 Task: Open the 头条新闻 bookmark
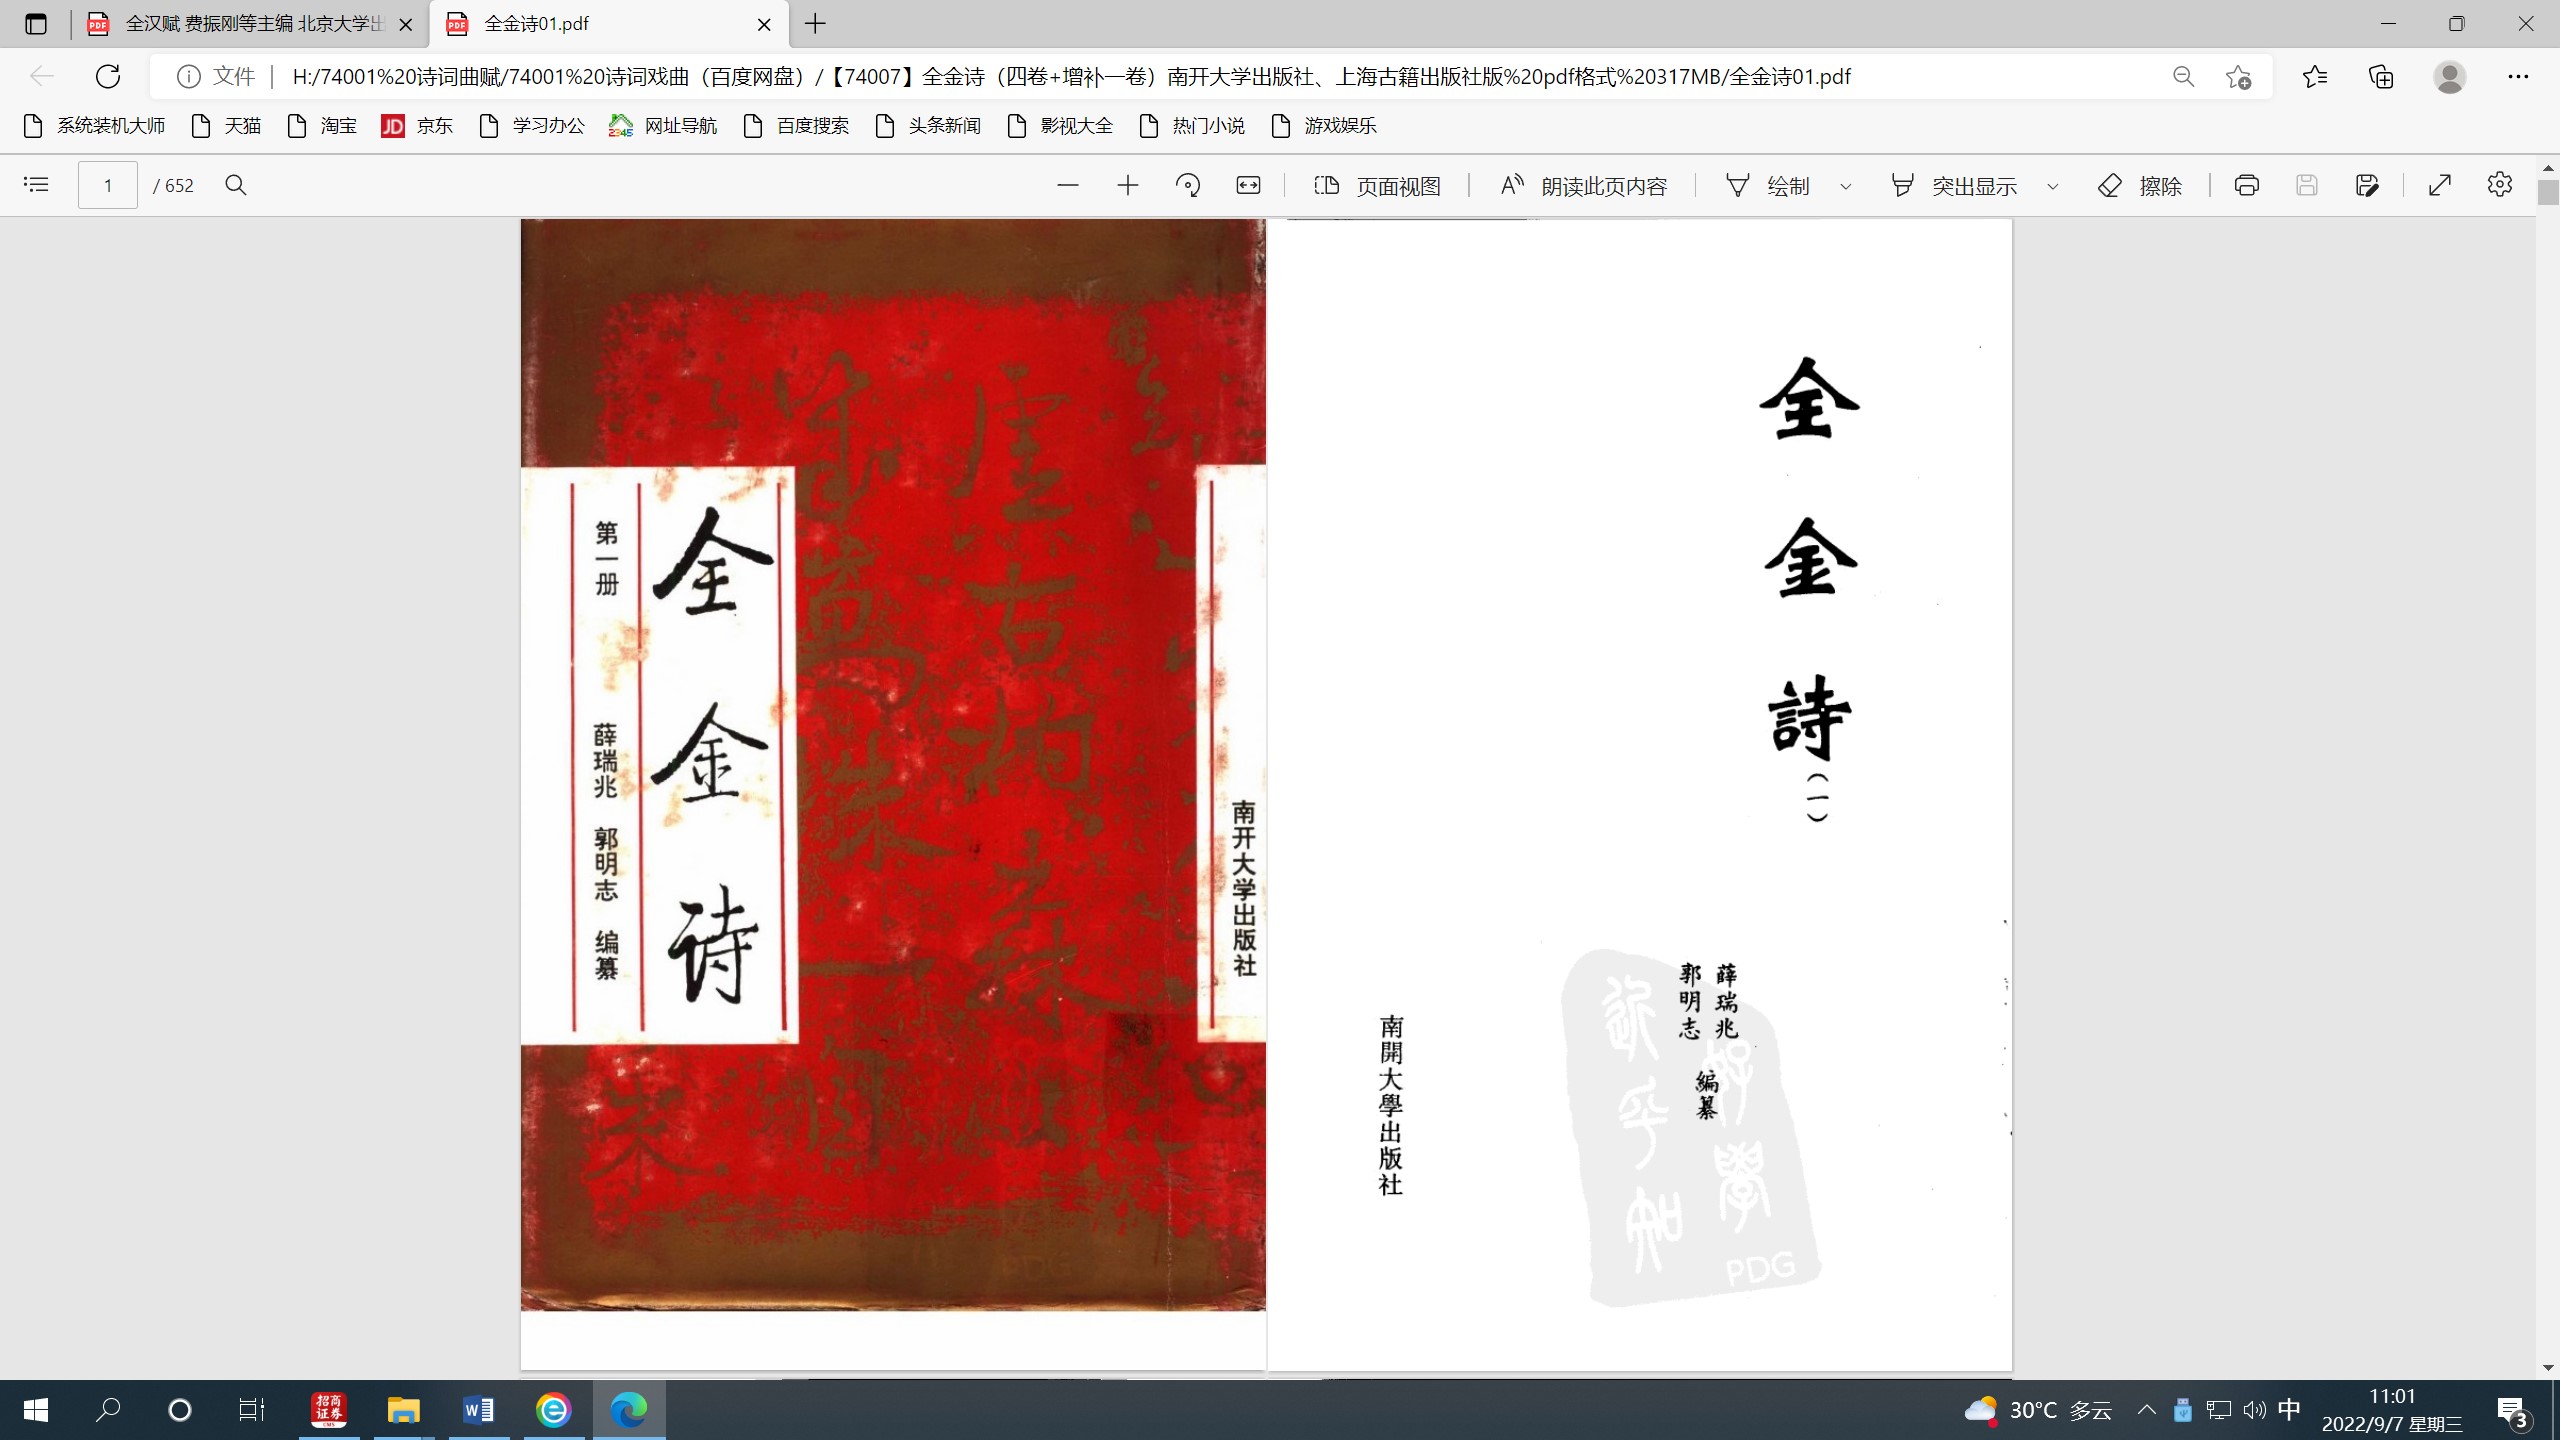928,126
